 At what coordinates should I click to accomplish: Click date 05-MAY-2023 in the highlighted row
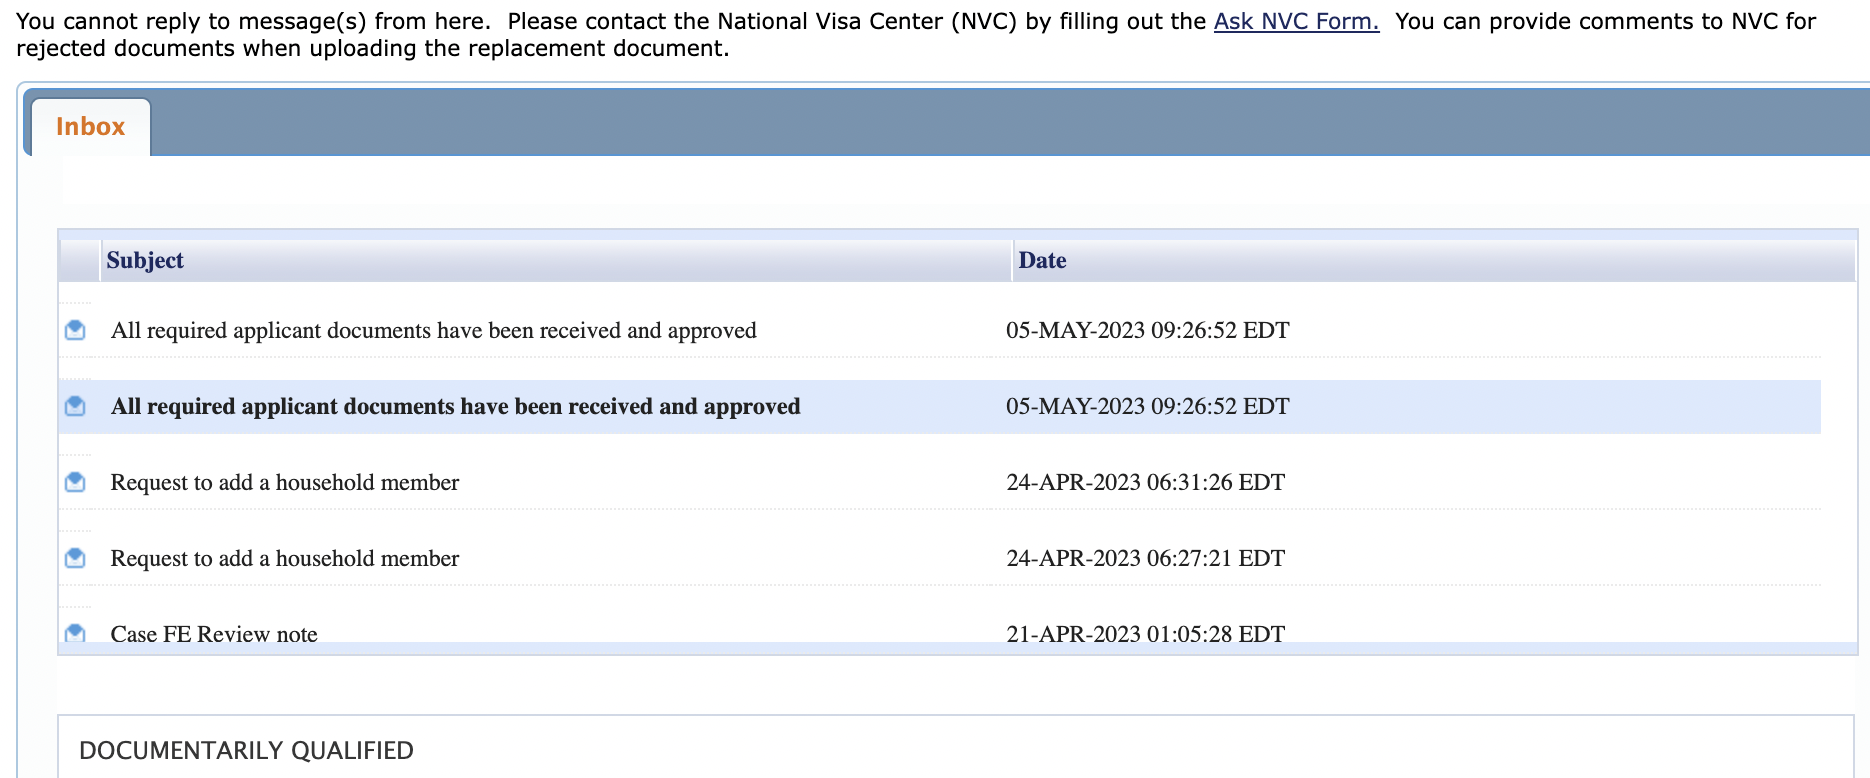(1147, 406)
